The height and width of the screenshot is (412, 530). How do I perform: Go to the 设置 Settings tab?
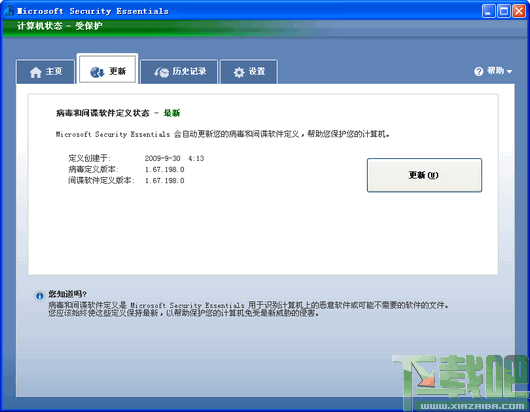249,72
